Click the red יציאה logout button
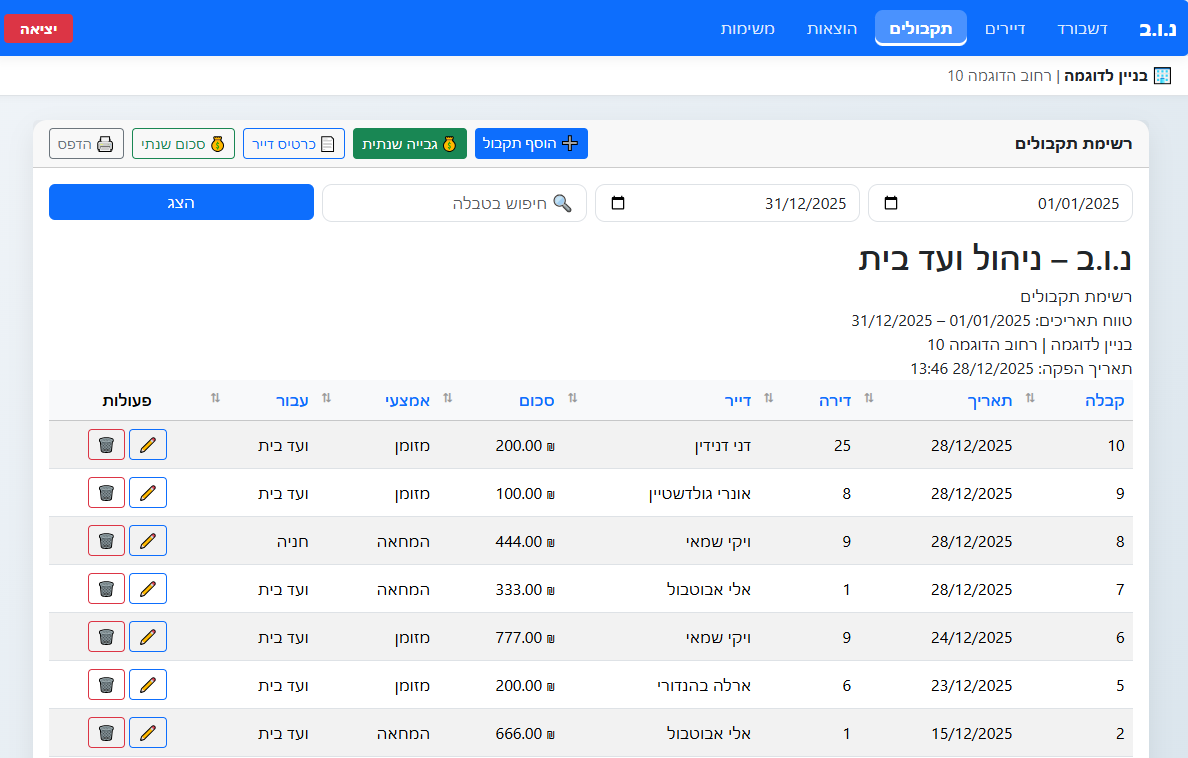Viewport: 1188px width, 758px height. pyautogui.click(x=38, y=28)
